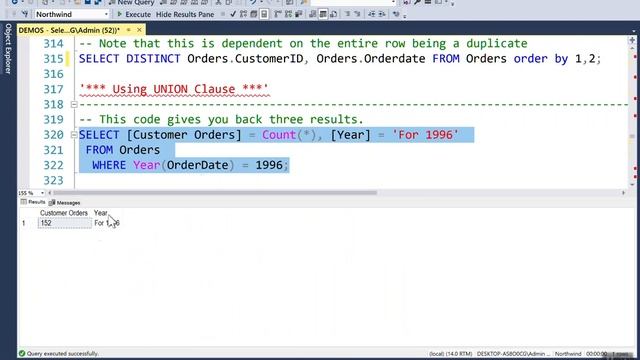Click 'FROM Orders' on line 321
This screenshot has width=640, height=360.
tap(123, 150)
